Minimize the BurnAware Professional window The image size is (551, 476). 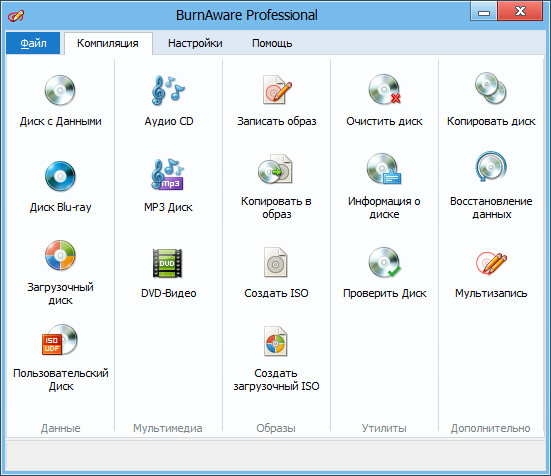click(x=484, y=12)
